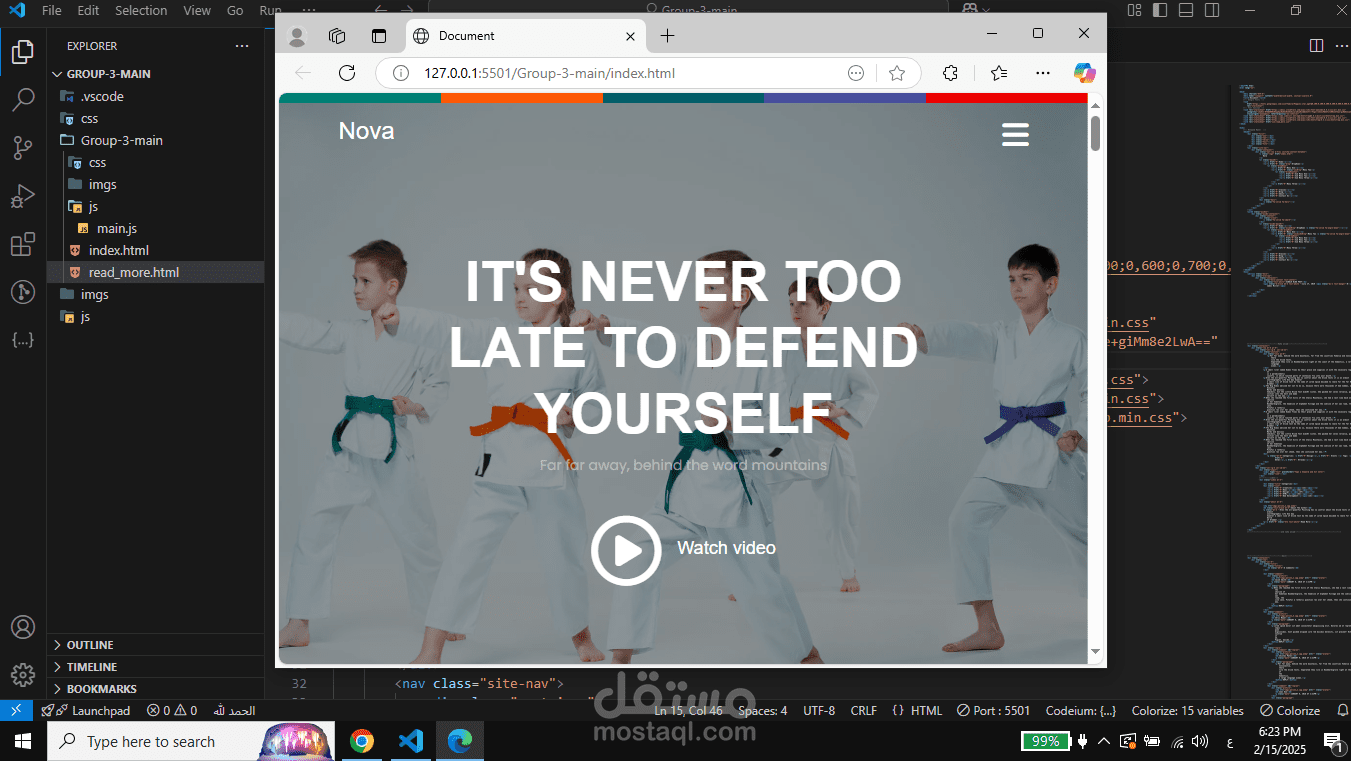Viewport: 1351px width, 761px height.
Task: Open the browser Workspaces icon
Action: coord(337,36)
